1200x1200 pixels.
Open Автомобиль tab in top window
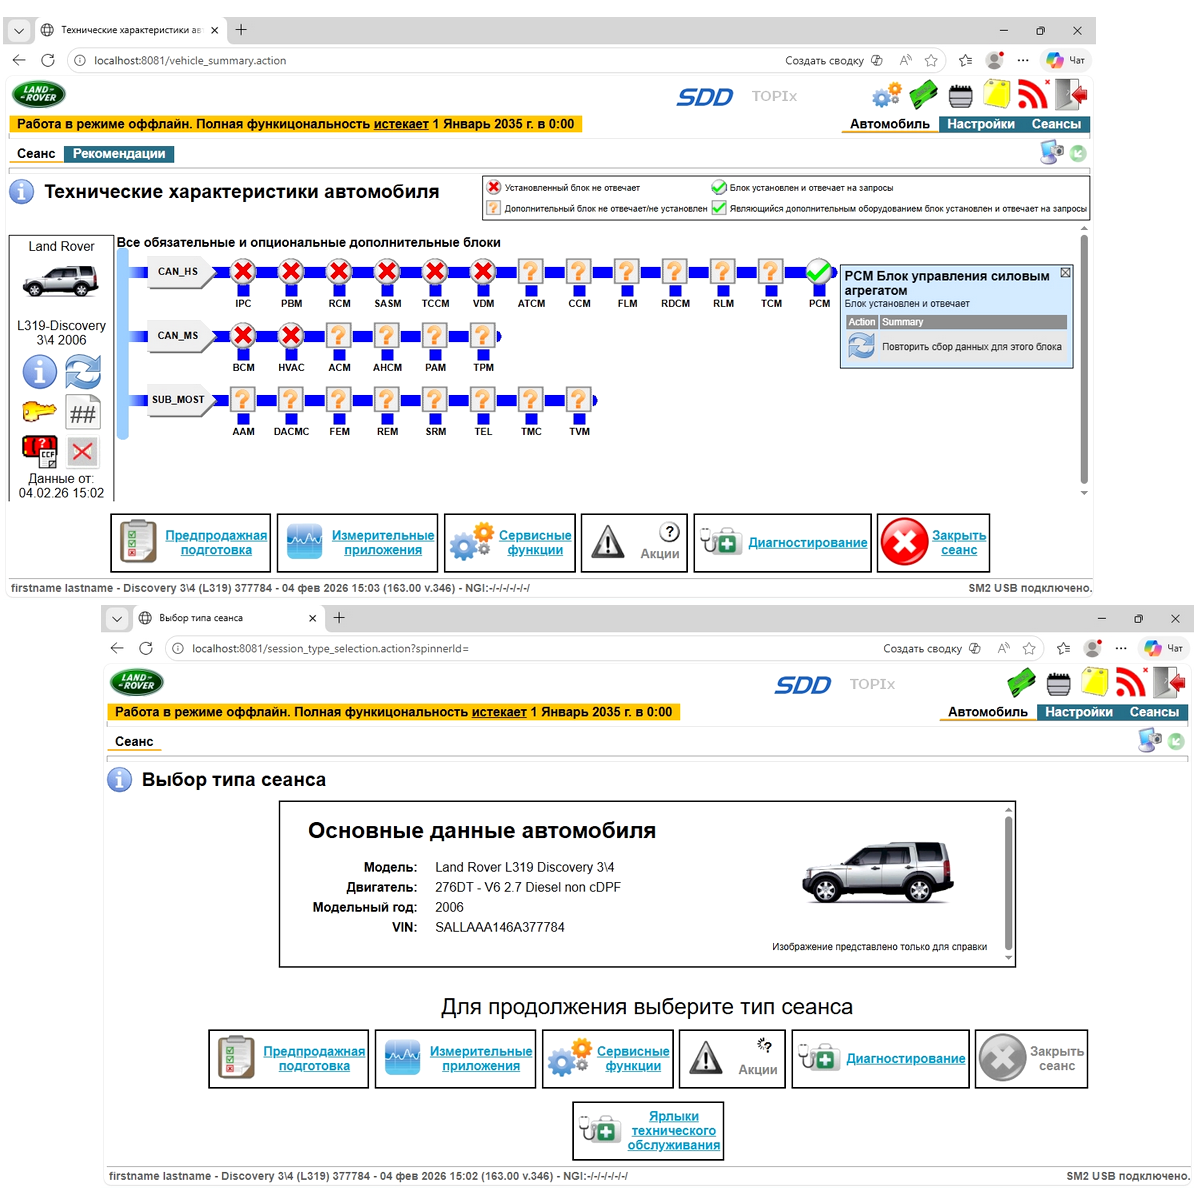pyautogui.click(x=890, y=124)
